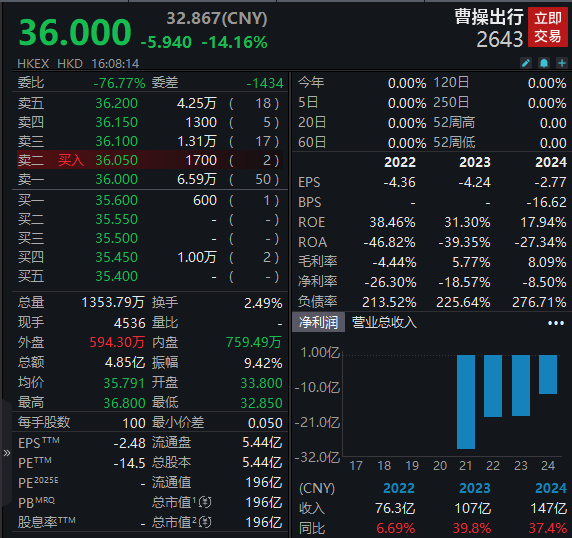Click the 立即交易 red button

click(x=548, y=27)
